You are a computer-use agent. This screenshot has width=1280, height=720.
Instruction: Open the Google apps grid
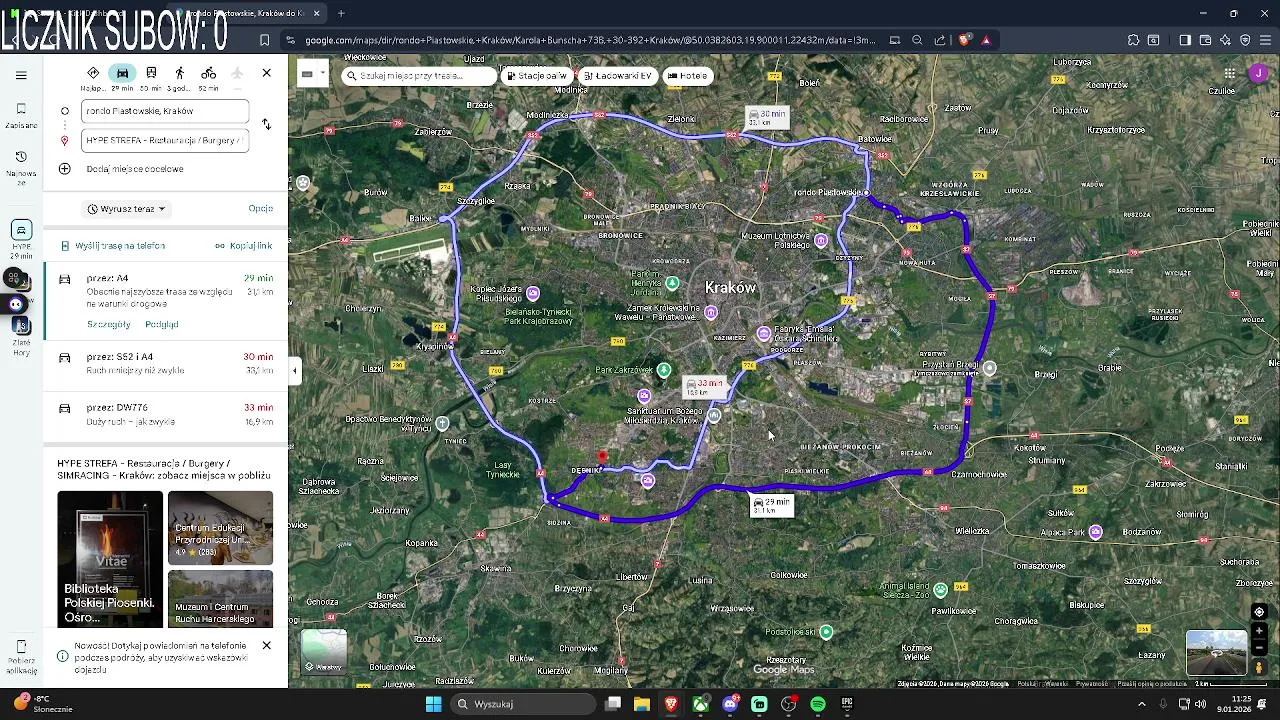(1230, 73)
